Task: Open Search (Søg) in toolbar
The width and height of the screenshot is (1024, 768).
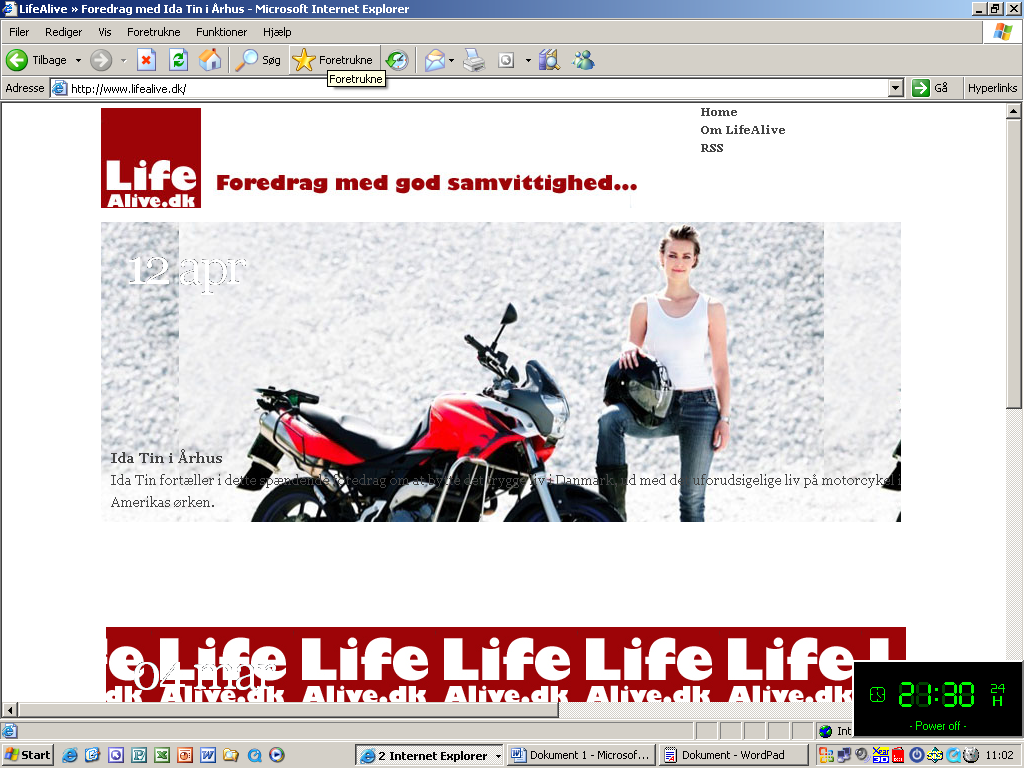Action: [x=259, y=60]
